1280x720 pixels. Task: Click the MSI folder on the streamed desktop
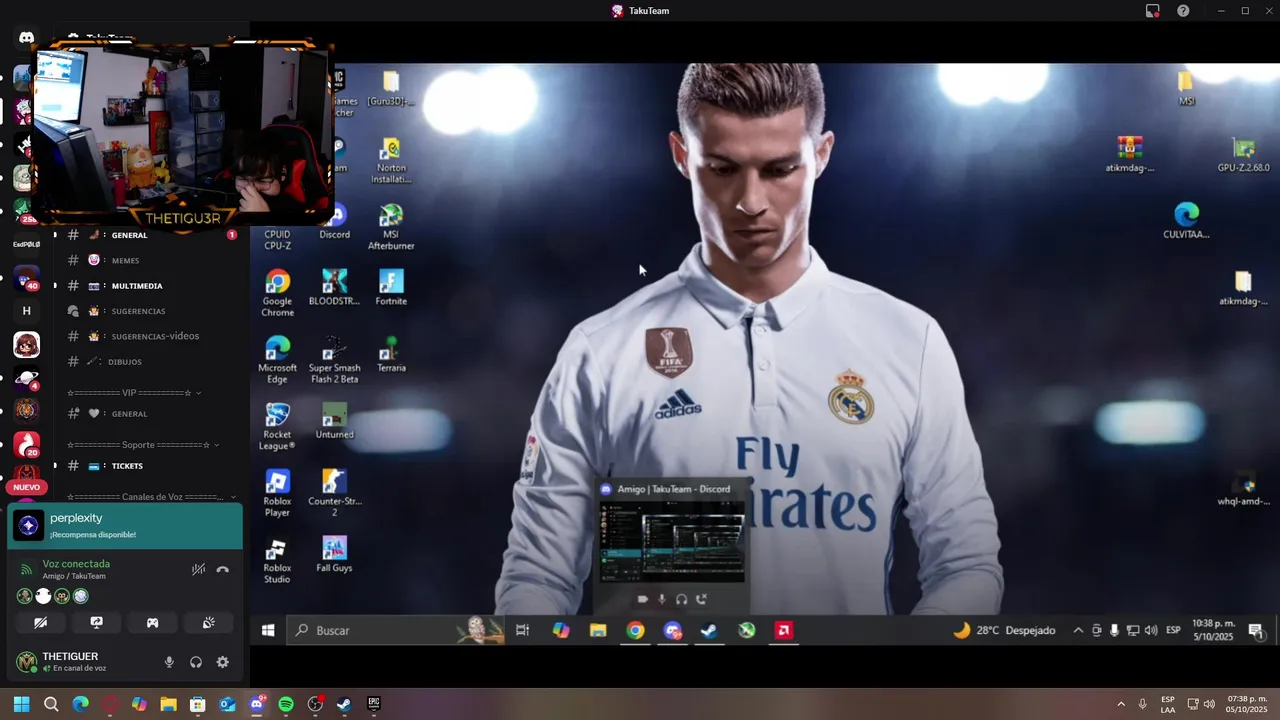click(1186, 88)
